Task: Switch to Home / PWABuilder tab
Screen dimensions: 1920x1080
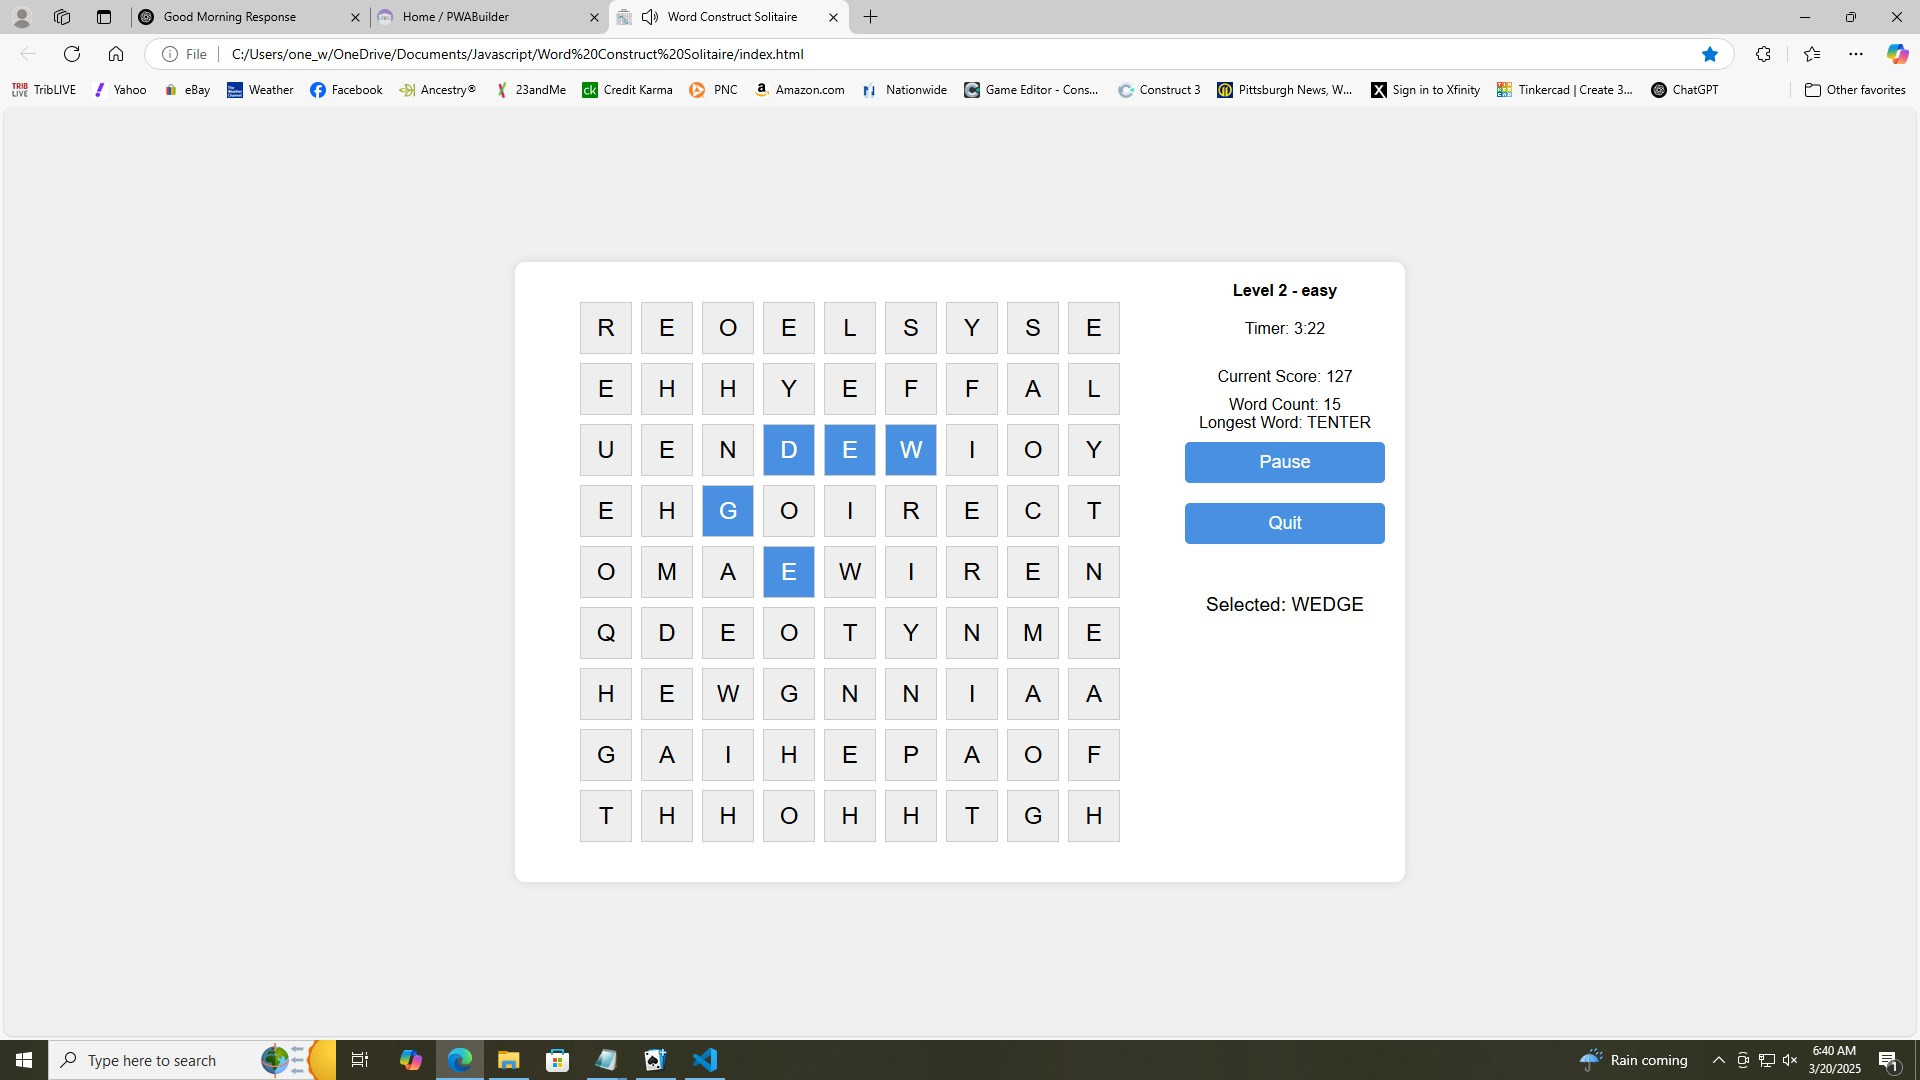Action: click(x=480, y=17)
